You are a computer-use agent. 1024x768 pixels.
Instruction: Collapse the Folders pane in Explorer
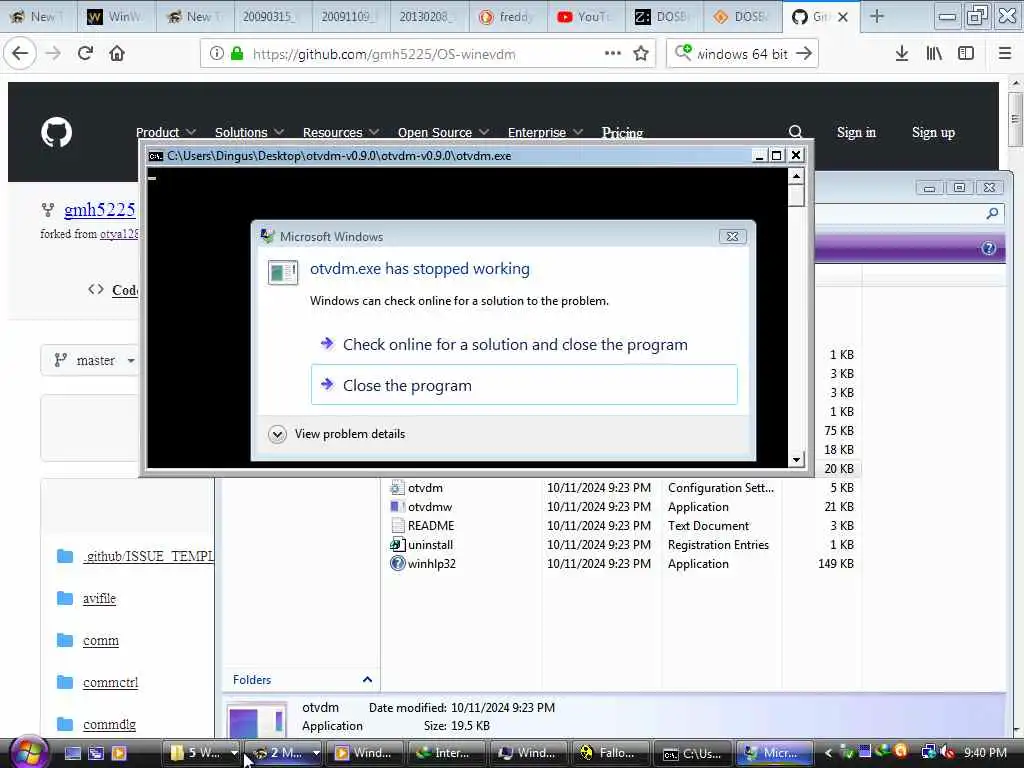pos(367,680)
